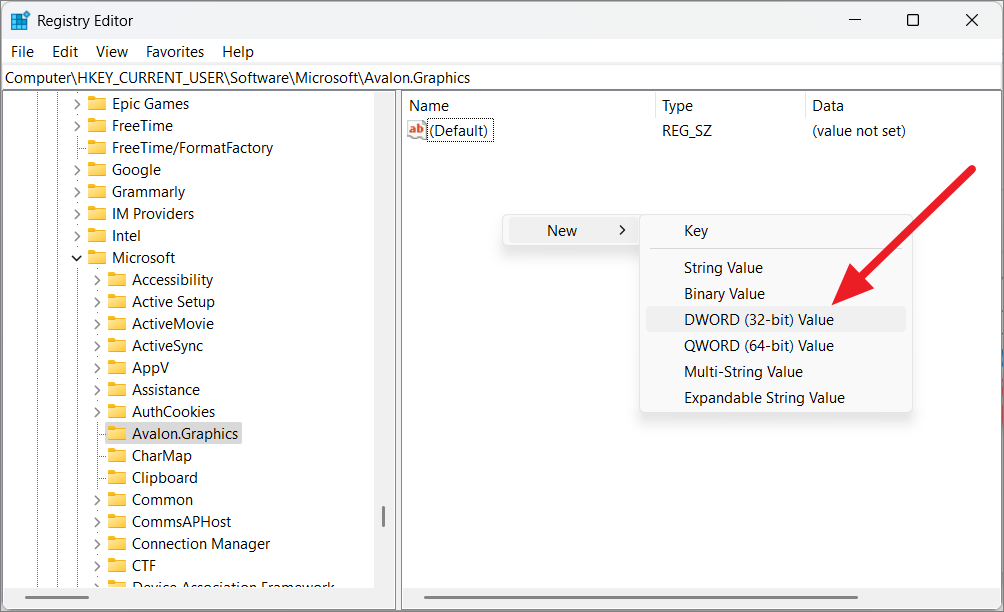1004x612 pixels.
Task: Click the CharMap folder icon
Action: pos(117,456)
